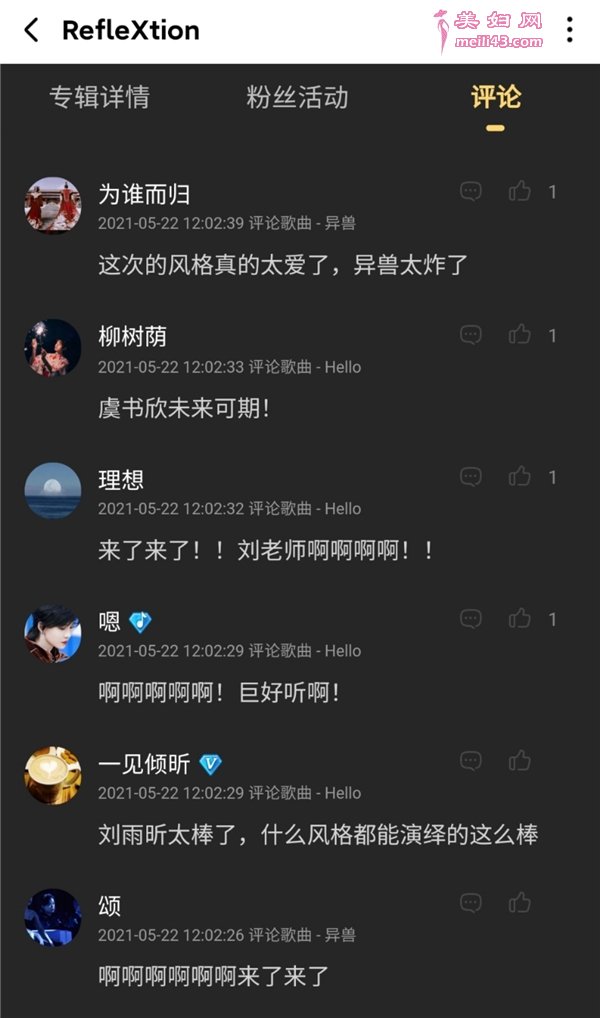Reply to 为谁而归's comment via bubble icon
This screenshot has width=600, height=1018.
(x=471, y=192)
